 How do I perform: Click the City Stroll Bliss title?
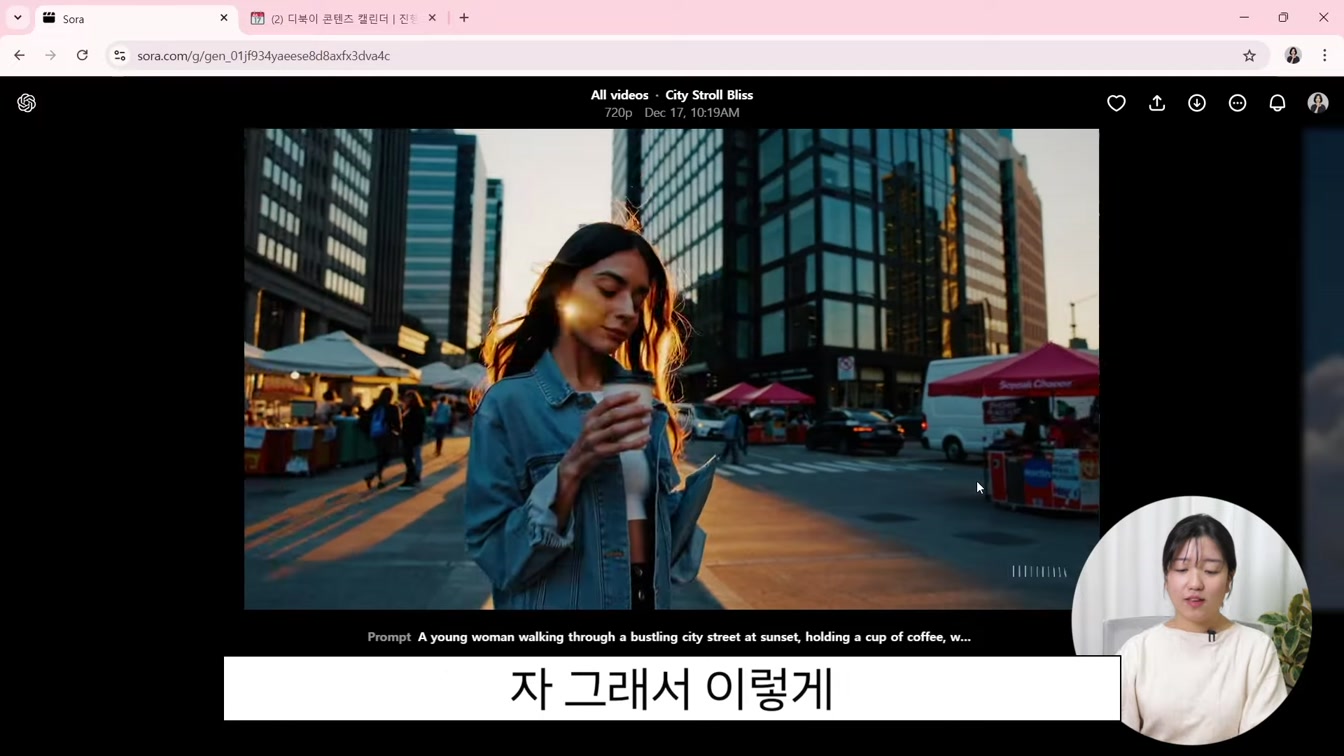(709, 95)
